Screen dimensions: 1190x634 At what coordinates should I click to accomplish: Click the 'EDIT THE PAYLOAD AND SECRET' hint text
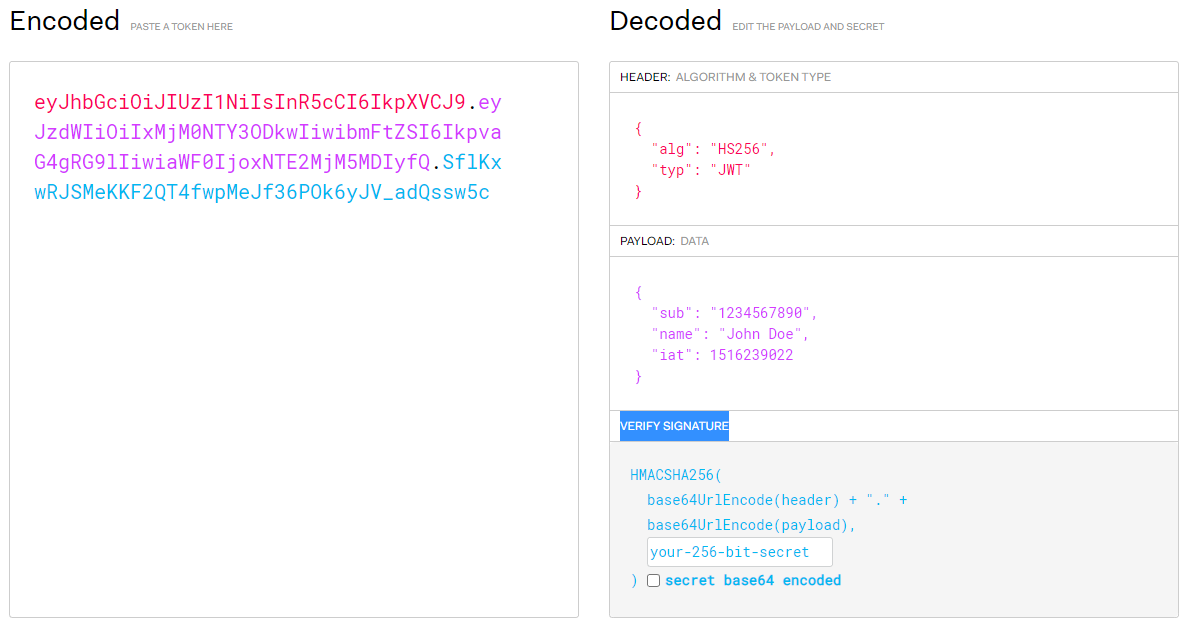click(x=807, y=27)
